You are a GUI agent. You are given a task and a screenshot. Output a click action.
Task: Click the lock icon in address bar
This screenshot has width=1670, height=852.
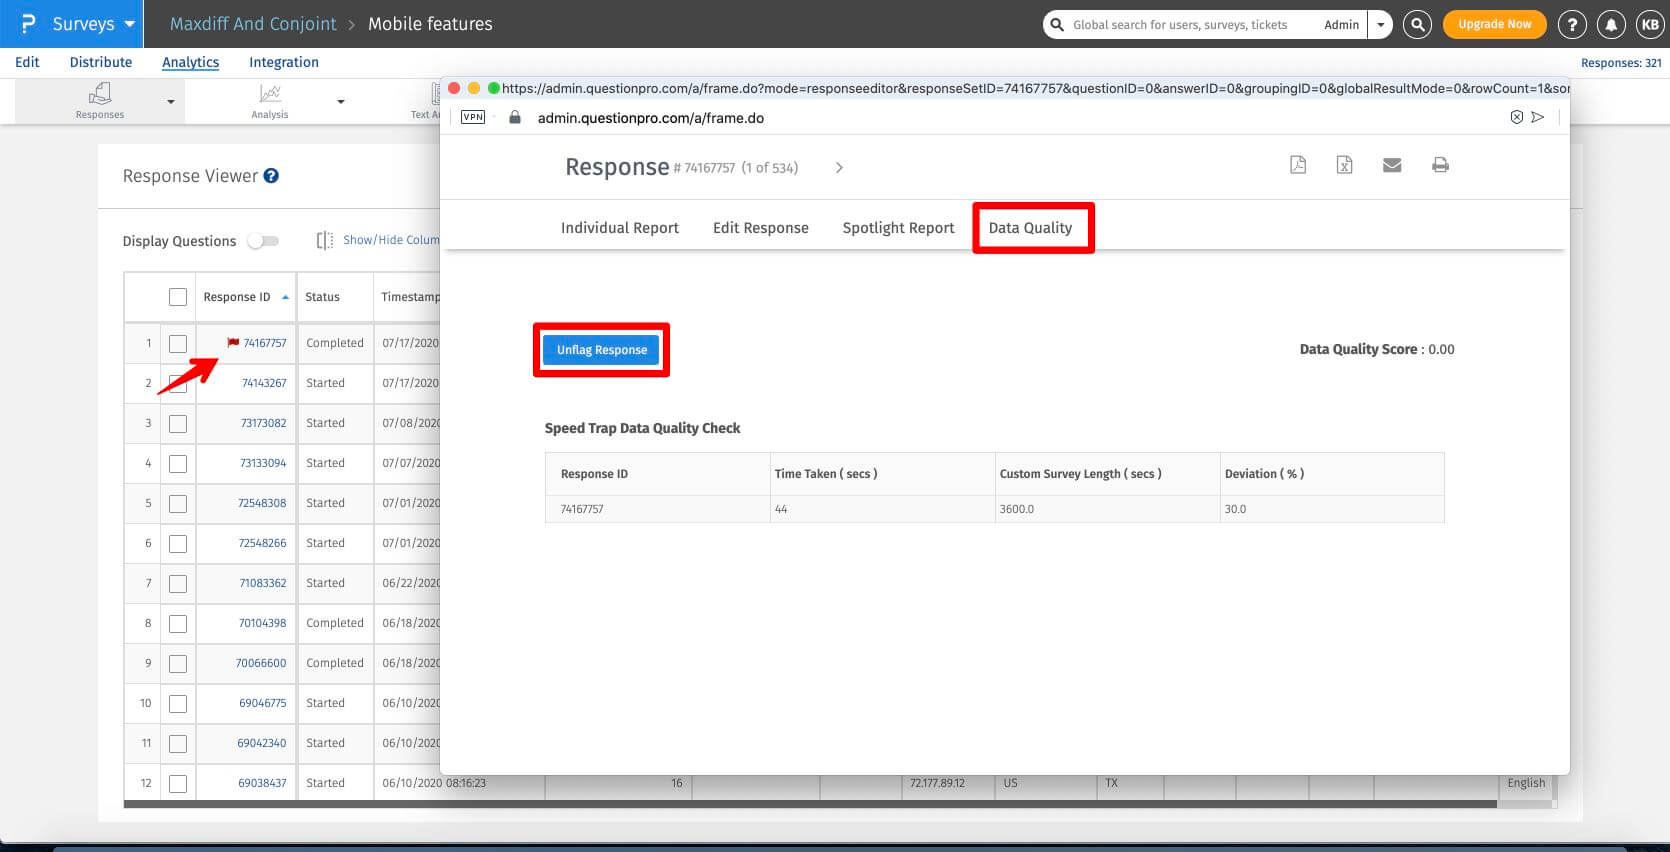(x=515, y=117)
